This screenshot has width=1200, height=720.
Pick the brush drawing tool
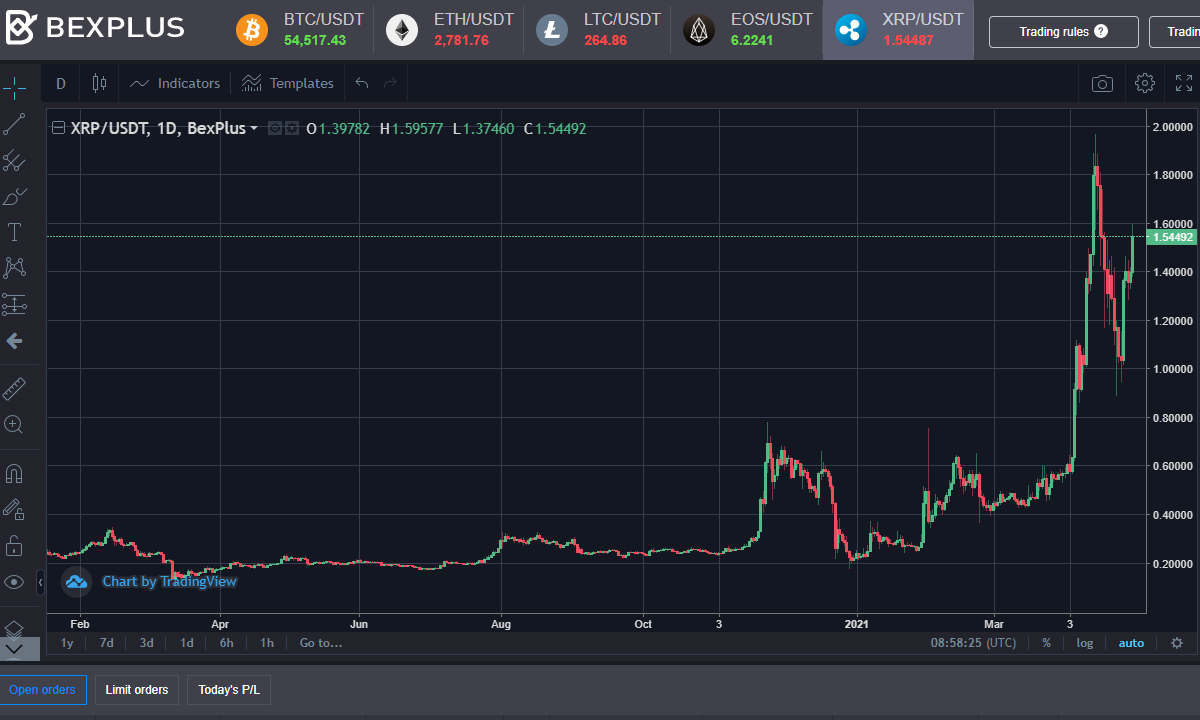[x=15, y=196]
